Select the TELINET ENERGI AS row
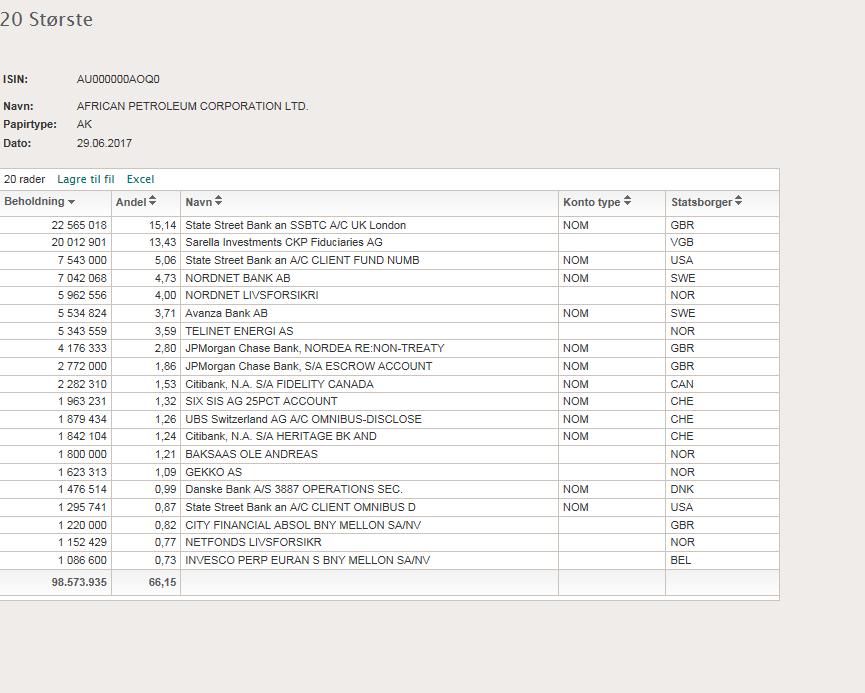Viewport: 865px width, 693px height. (x=389, y=331)
